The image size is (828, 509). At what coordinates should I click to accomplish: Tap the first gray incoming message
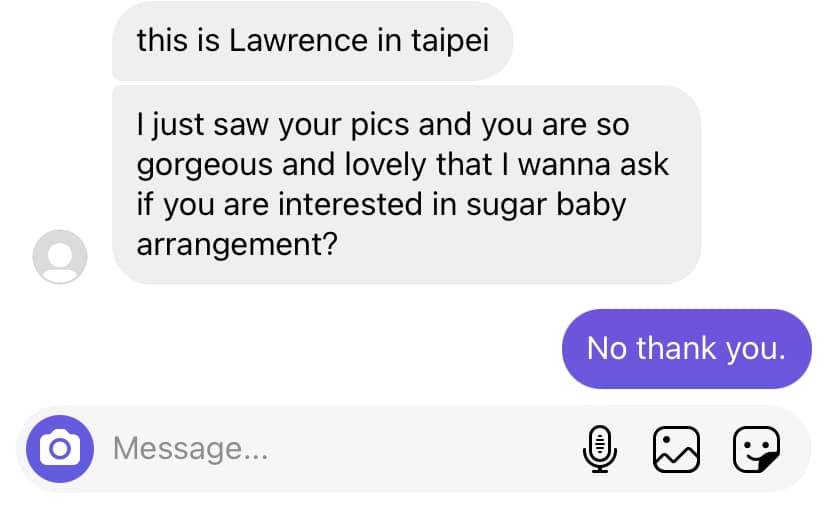click(312, 41)
